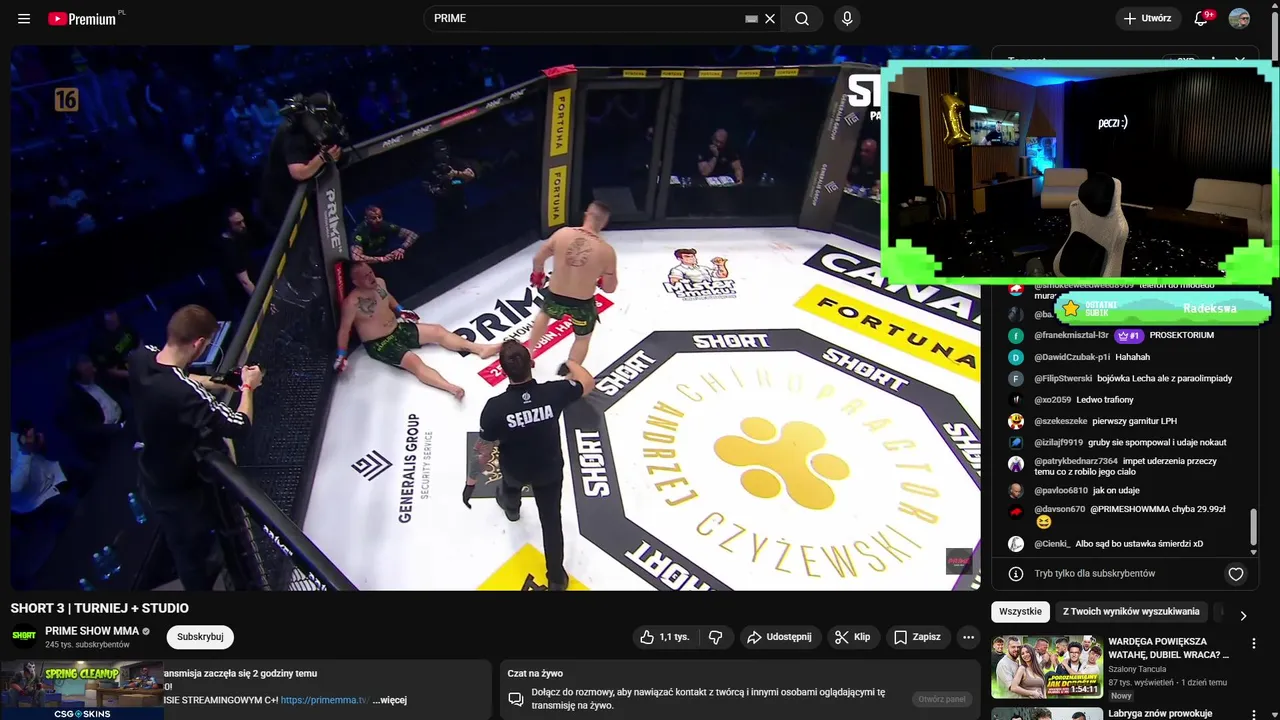Send heart reaction in live chat
The height and width of the screenshot is (720, 1280).
tap(1236, 574)
